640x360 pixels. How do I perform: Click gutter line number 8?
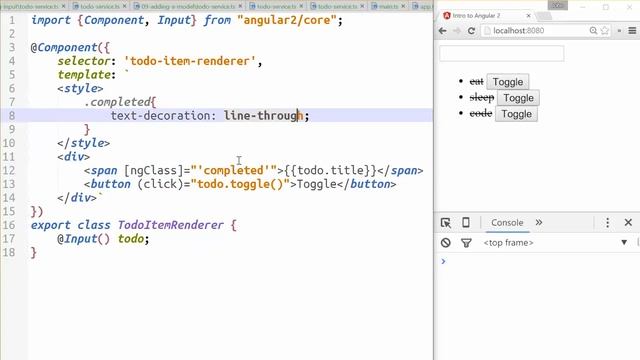coord(11,116)
